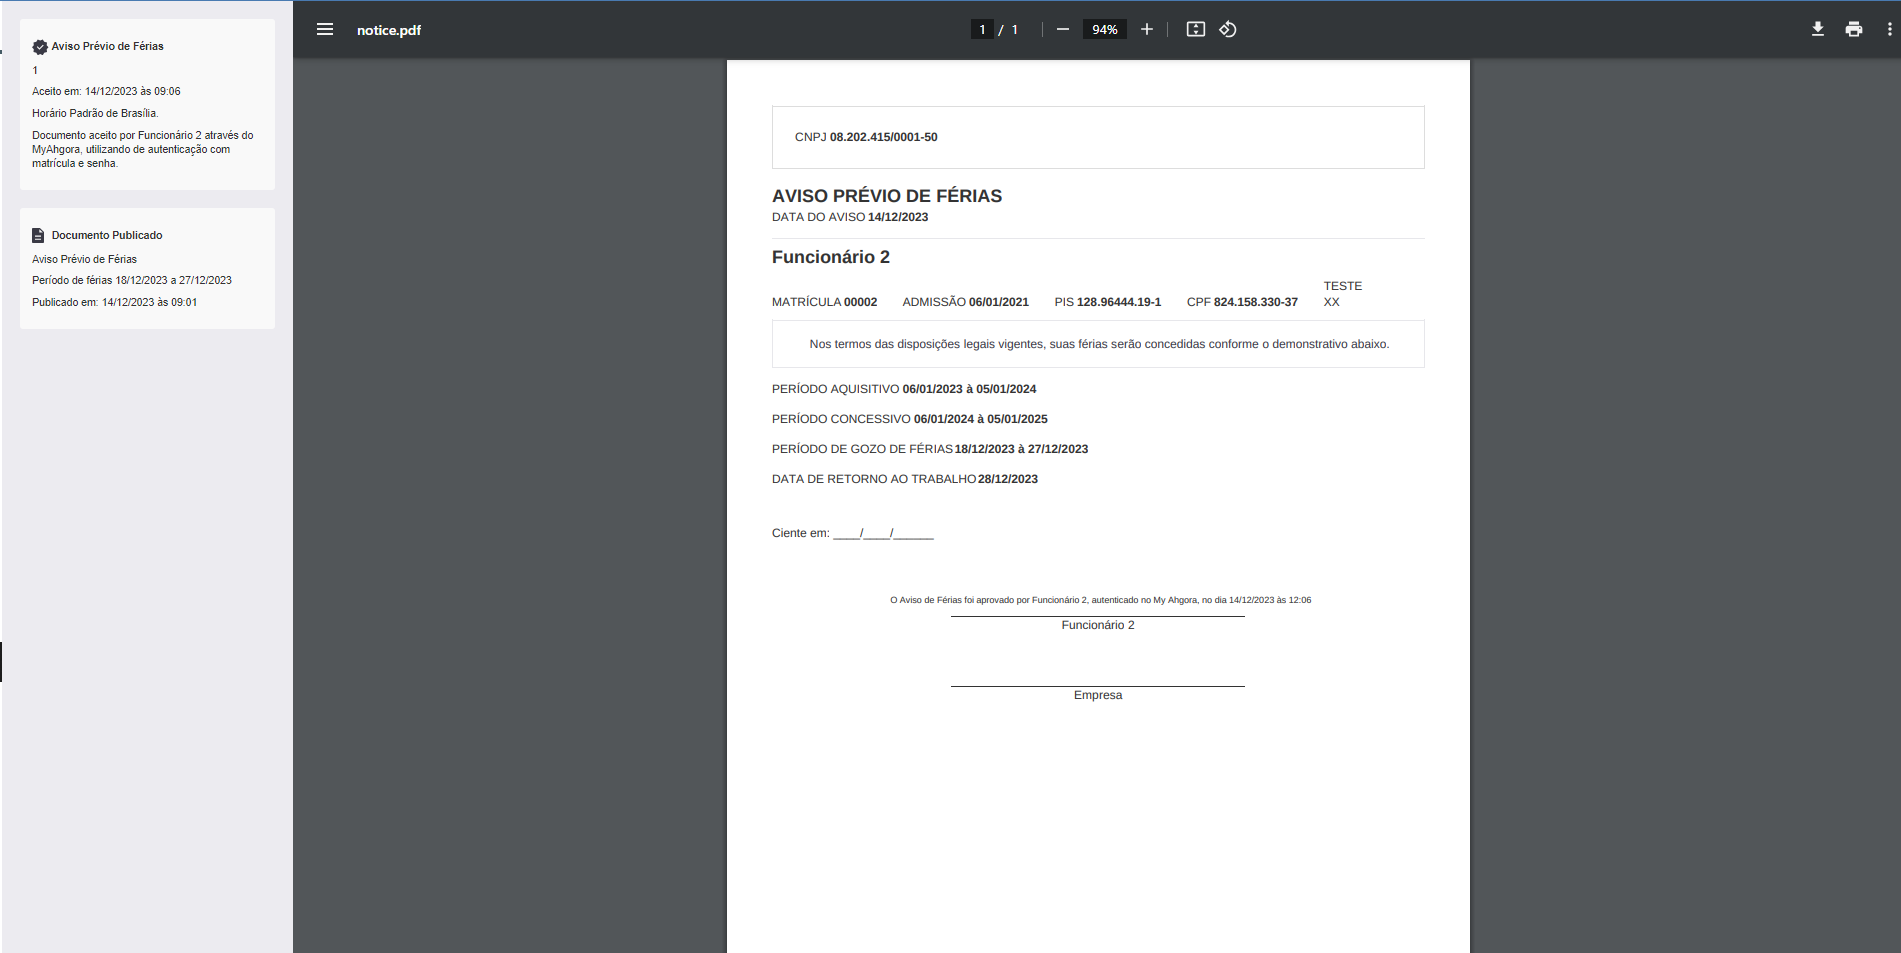Screen dimensions: 1901x953
Task: Click the DATA DE RETORNO AO TRABALHO line
Action: 905,479
